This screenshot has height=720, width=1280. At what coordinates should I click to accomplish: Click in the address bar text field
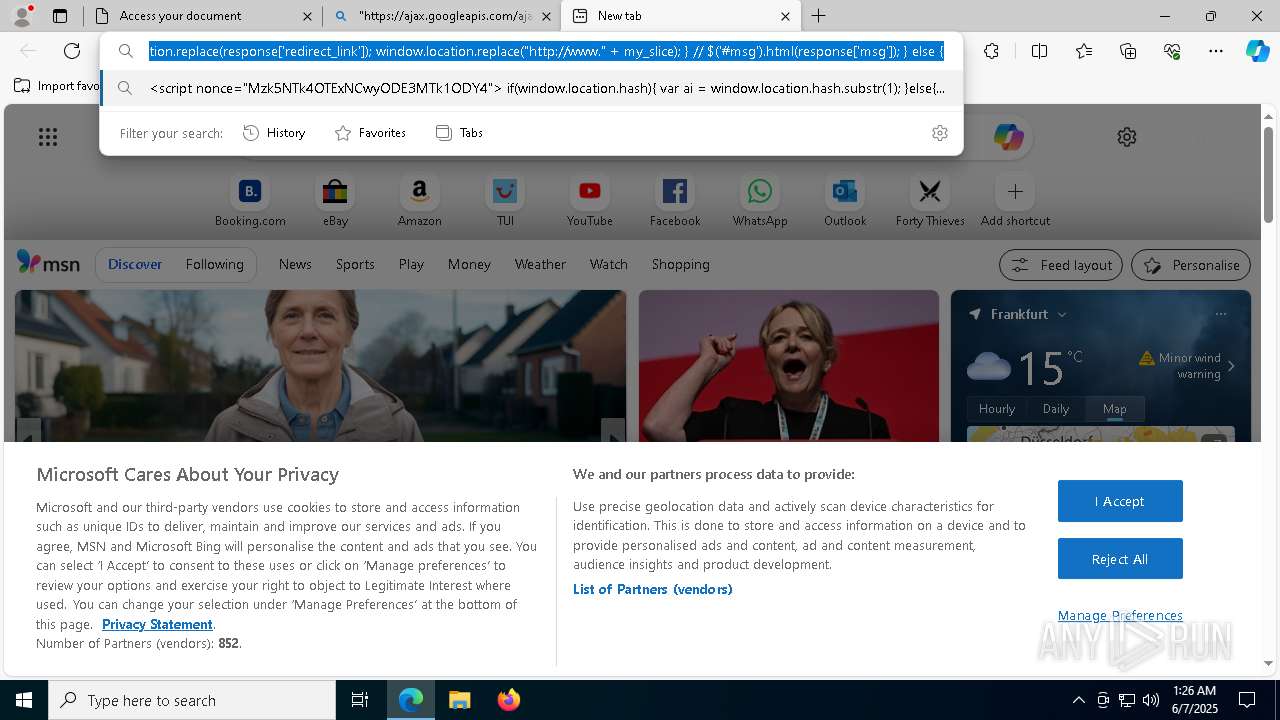[x=547, y=51]
